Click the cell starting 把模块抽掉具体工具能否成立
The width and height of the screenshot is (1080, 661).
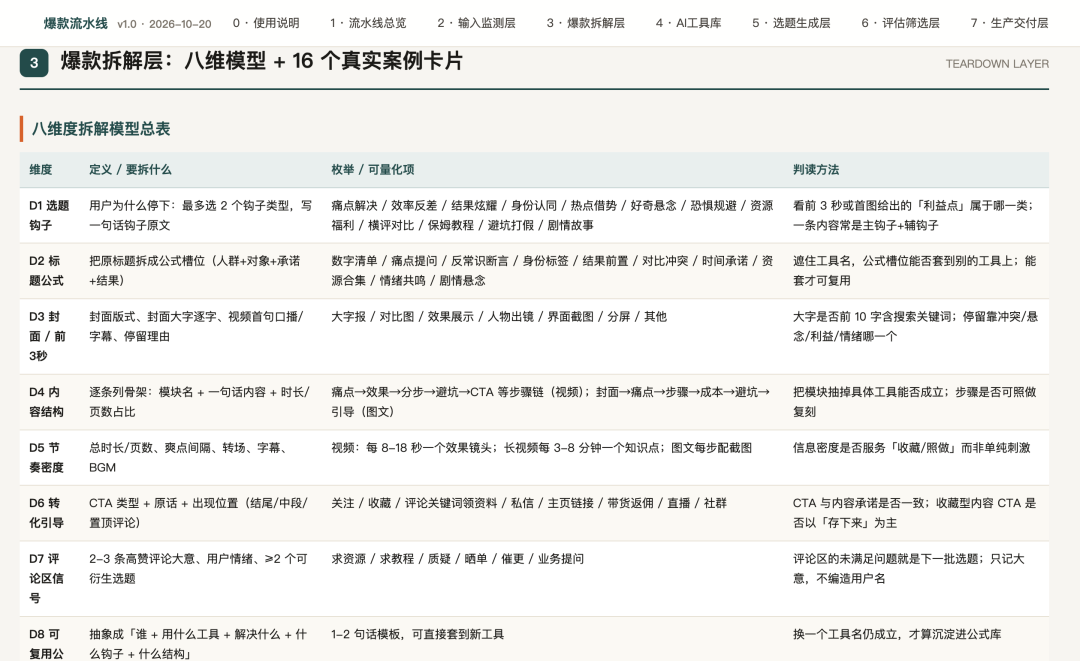click(x=915, y=402)
